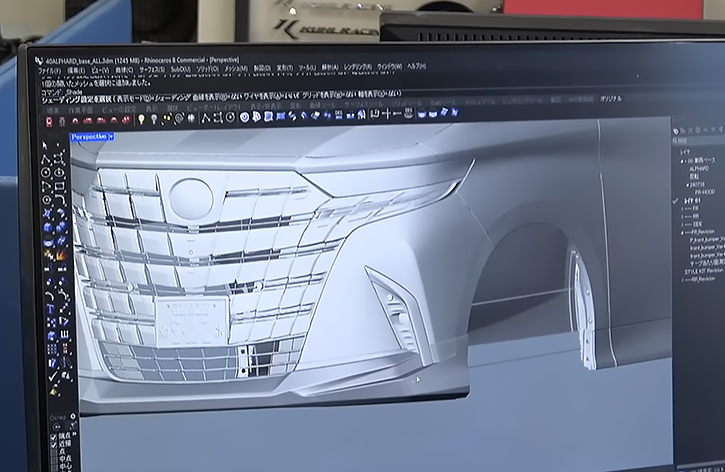The width and height of the screenshot is (725, 472).
Task: Open the レンダリング(R) menu
Action: (x=357, y=67)
